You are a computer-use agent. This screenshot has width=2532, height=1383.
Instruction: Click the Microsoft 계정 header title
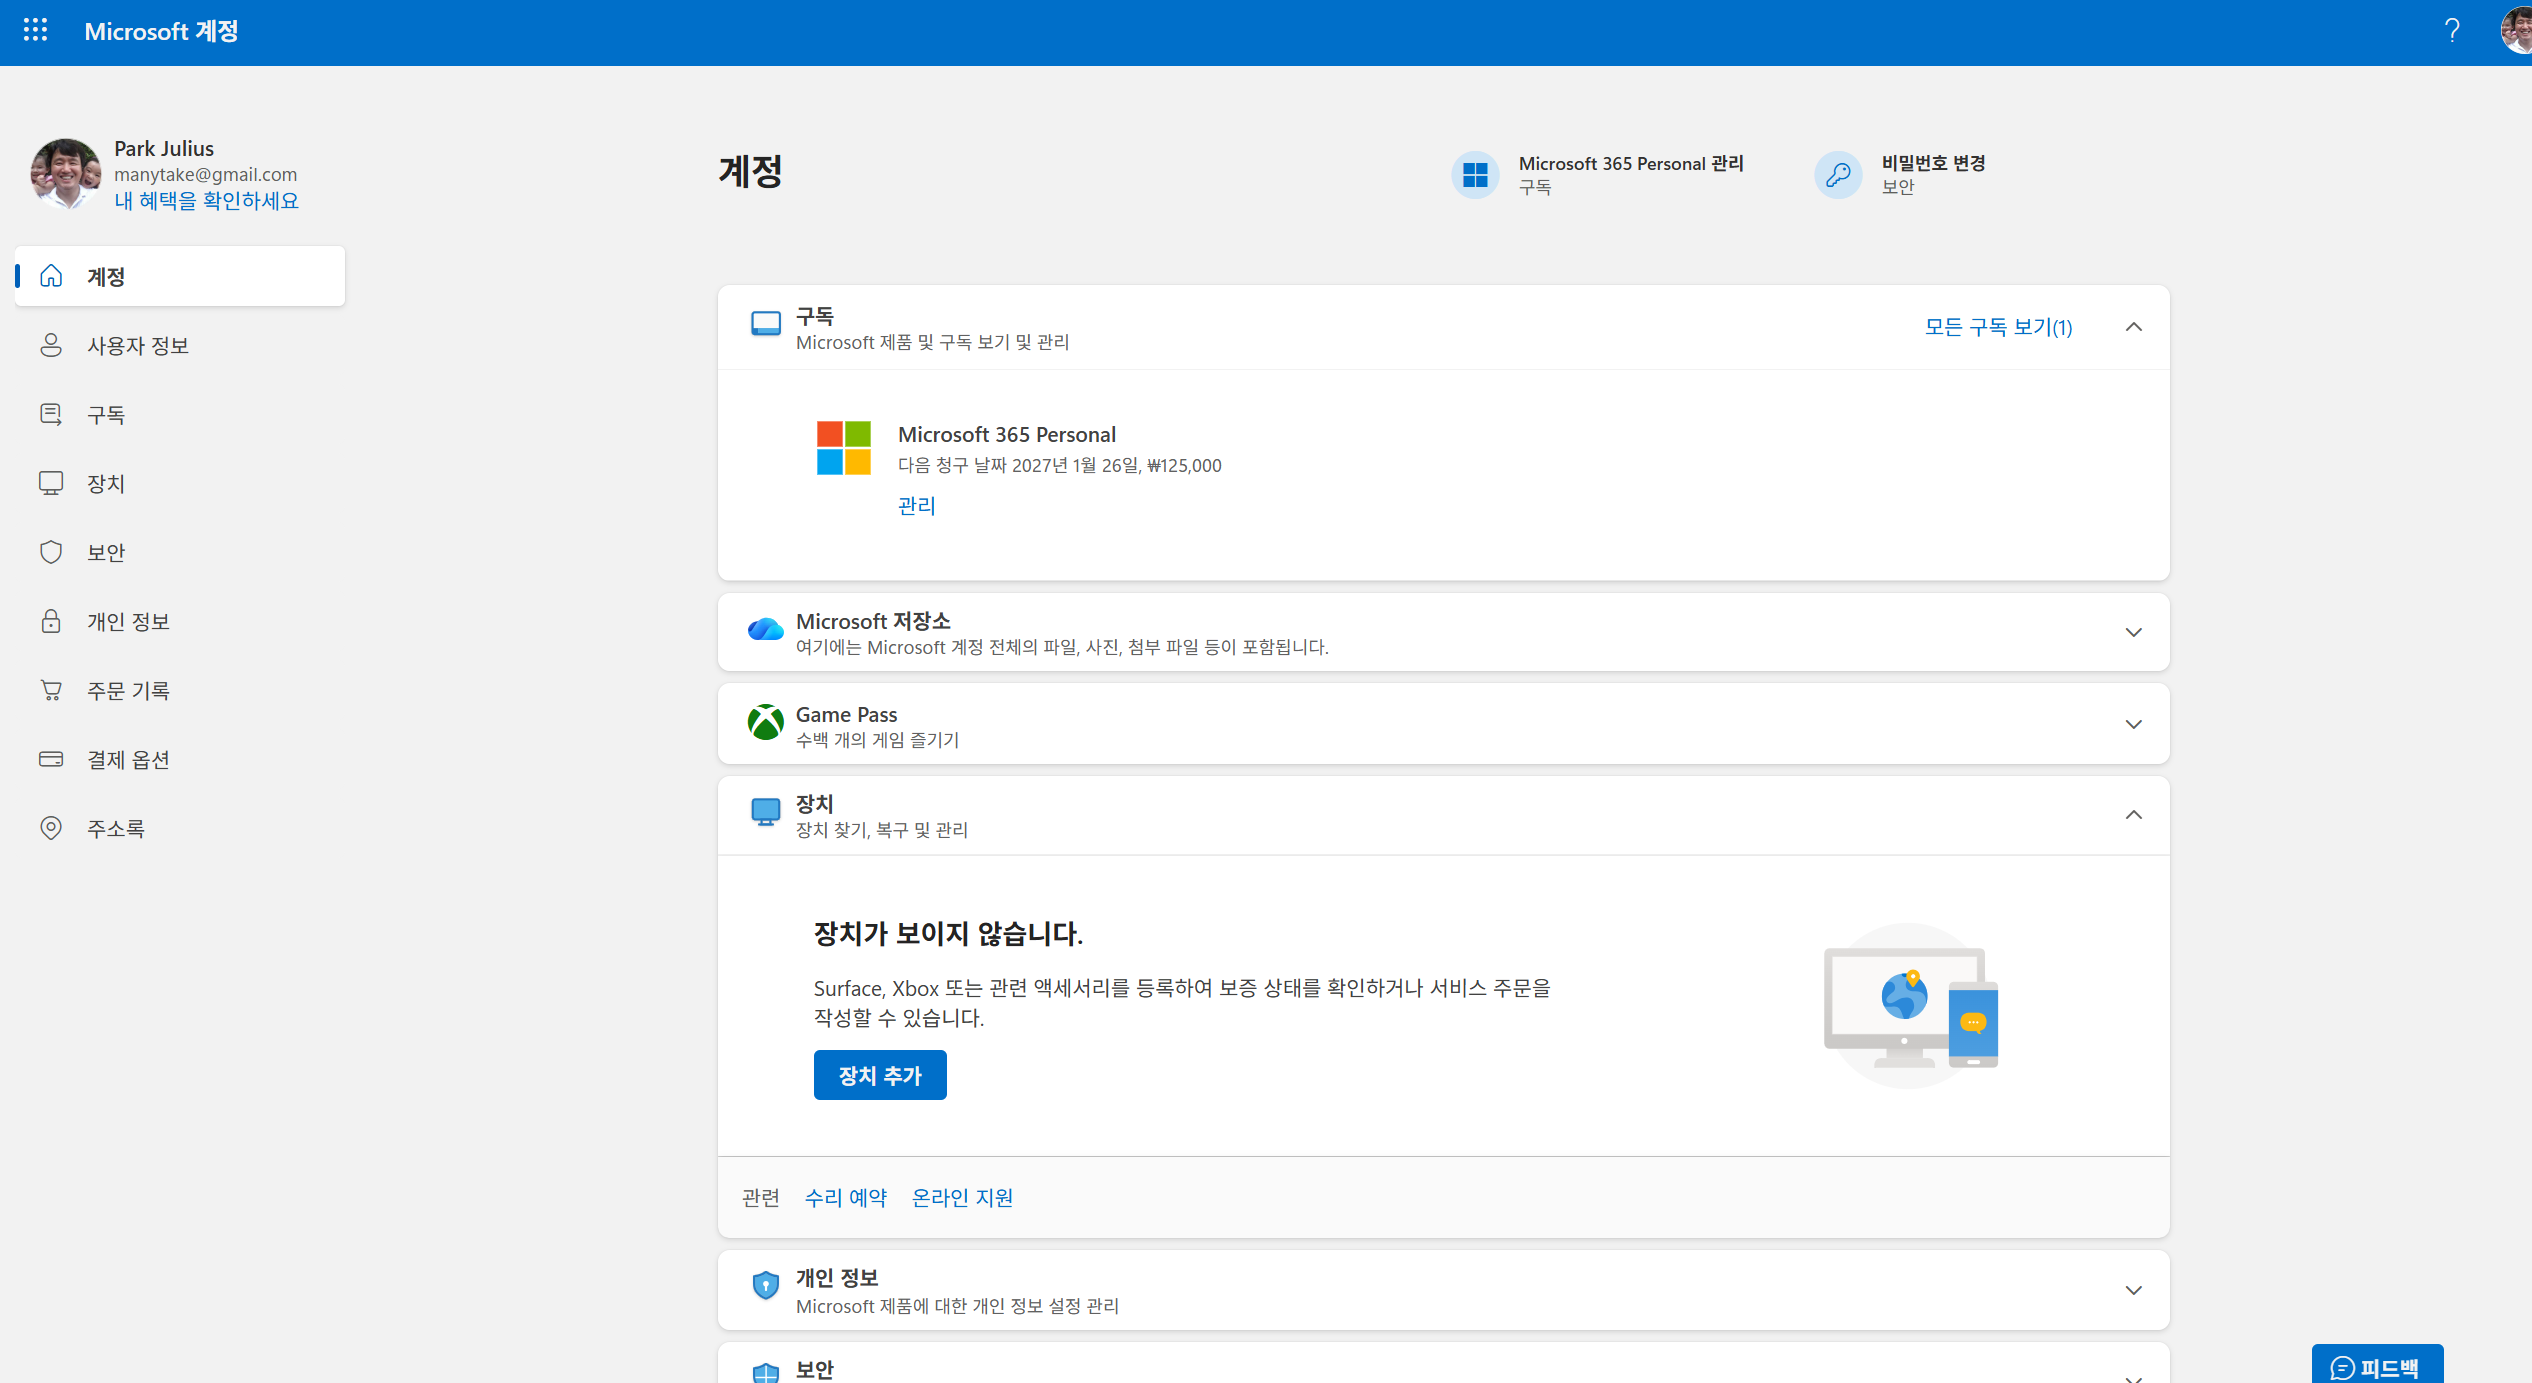(161, 31)
